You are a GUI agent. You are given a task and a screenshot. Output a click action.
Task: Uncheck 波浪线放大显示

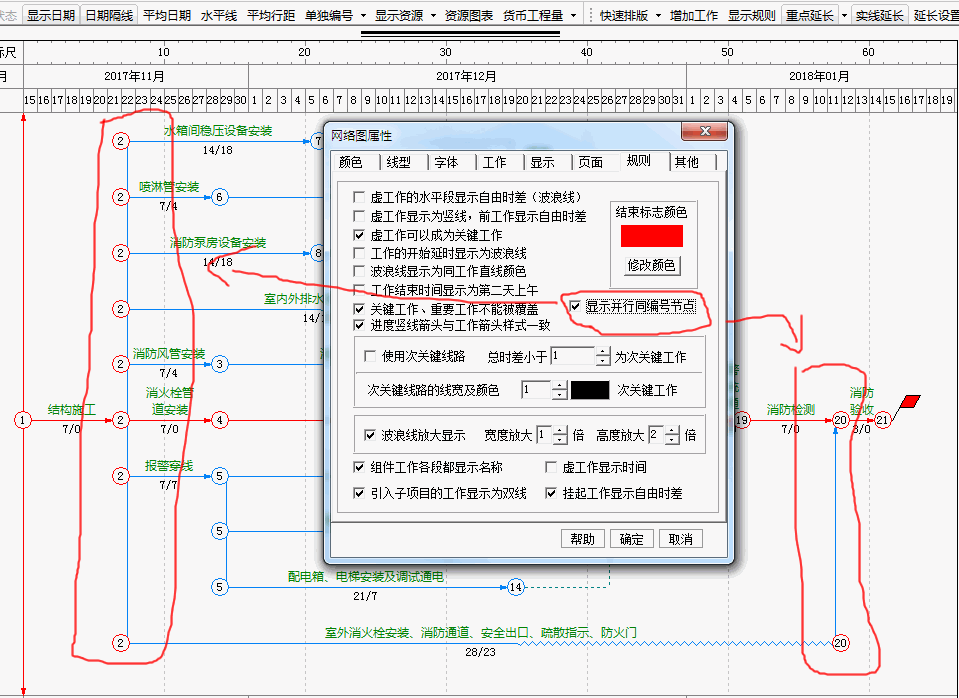369,435
